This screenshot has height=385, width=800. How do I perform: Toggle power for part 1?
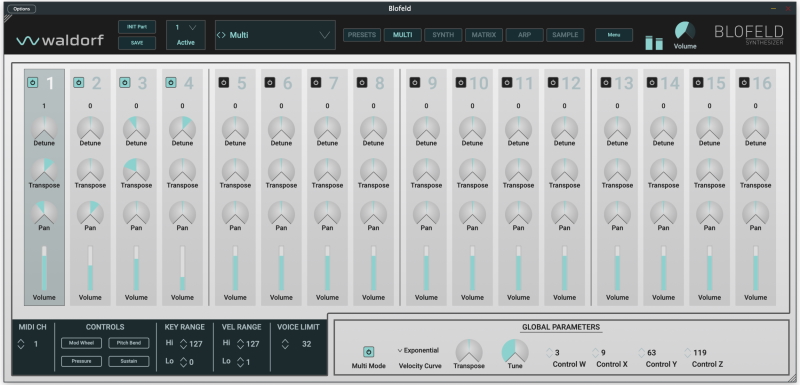click(33, 83)
